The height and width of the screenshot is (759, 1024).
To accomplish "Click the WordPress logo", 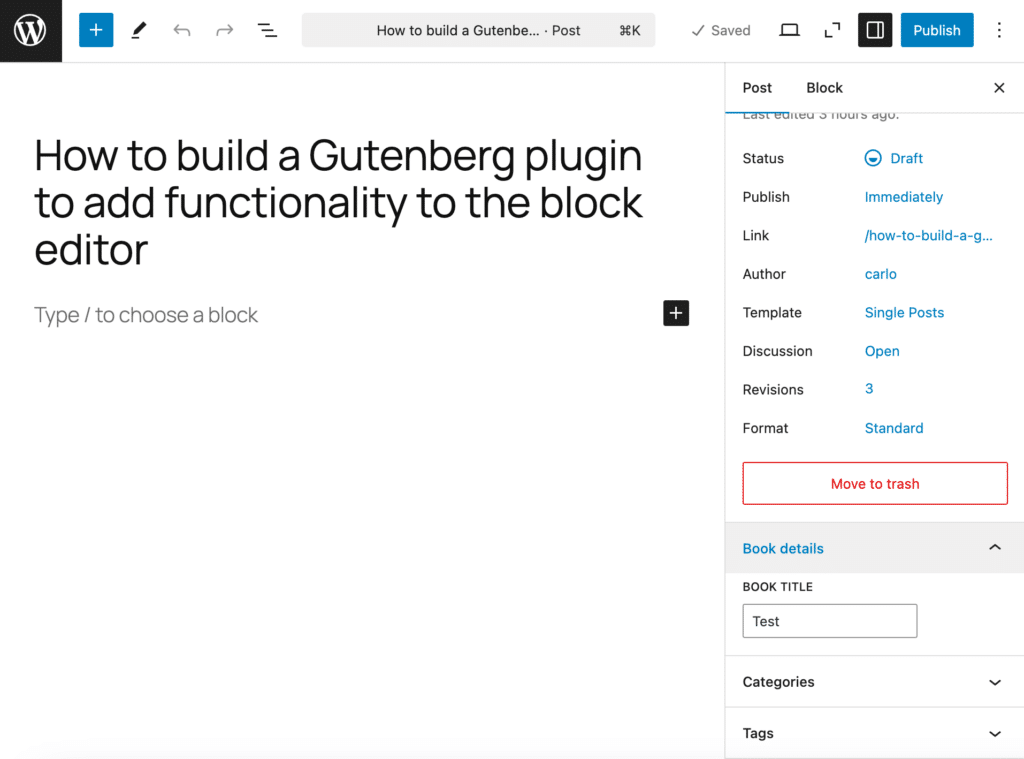I will pos(30,30).
